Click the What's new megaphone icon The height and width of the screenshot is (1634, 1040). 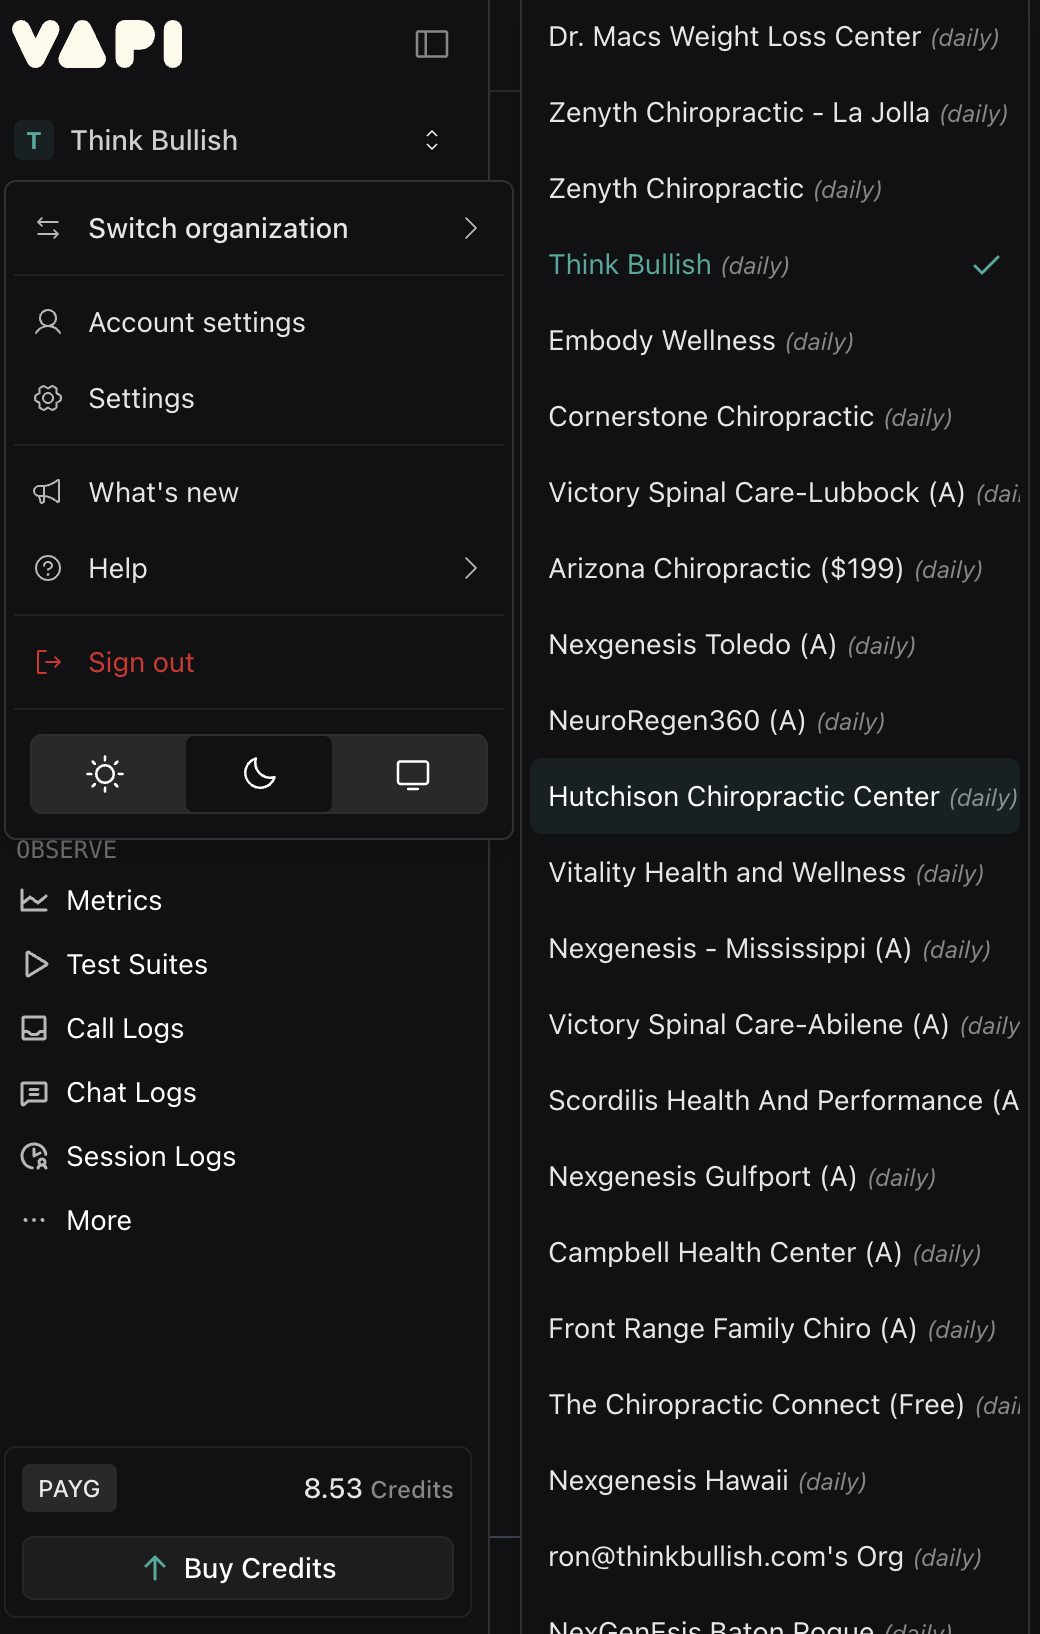pos(48,492)
